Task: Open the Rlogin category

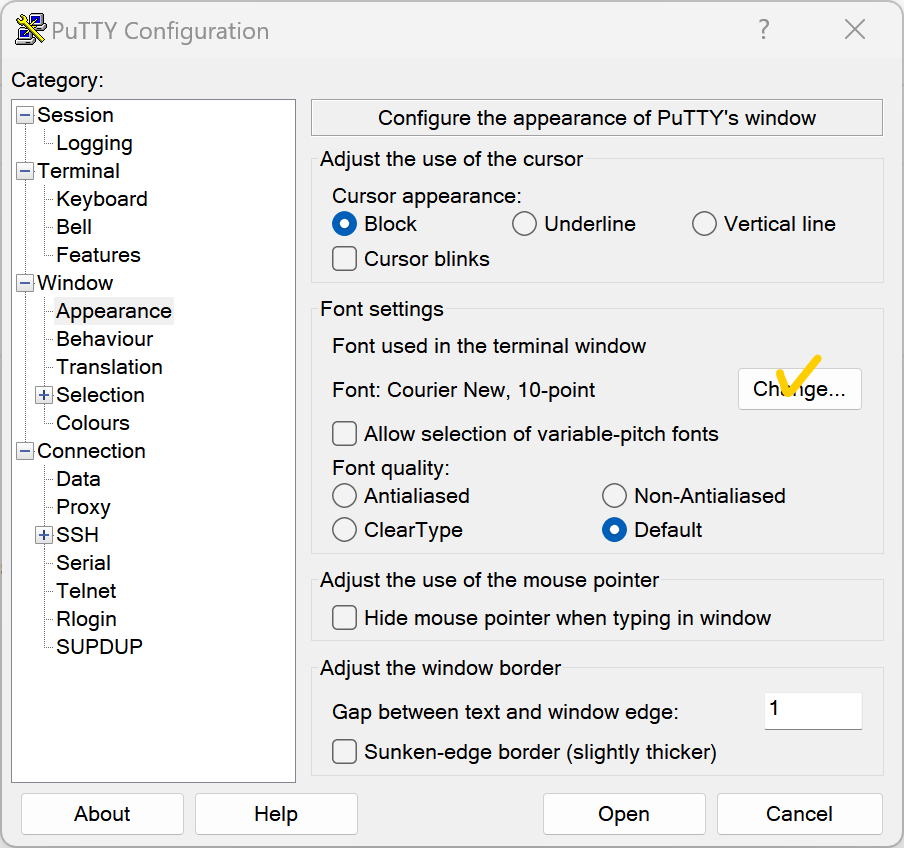Action: (x=86, y=619)
